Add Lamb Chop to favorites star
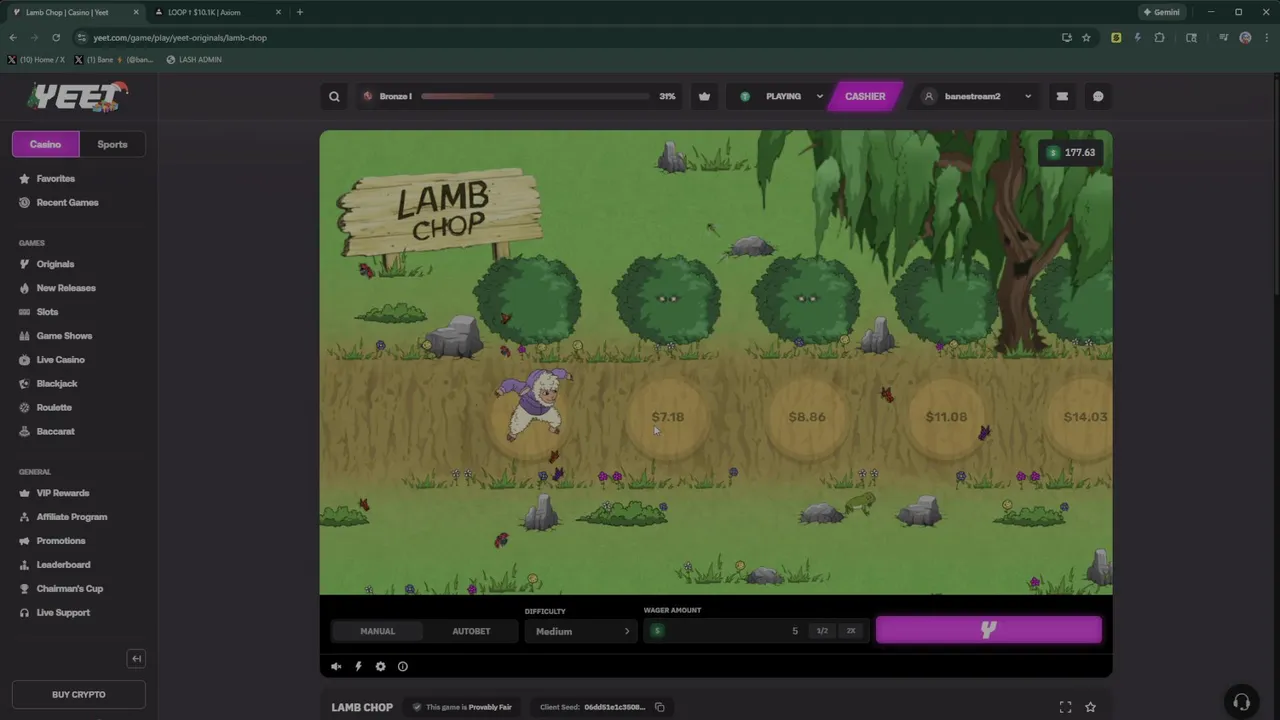Screen dimensions: 1280x720 (1090, 707)
